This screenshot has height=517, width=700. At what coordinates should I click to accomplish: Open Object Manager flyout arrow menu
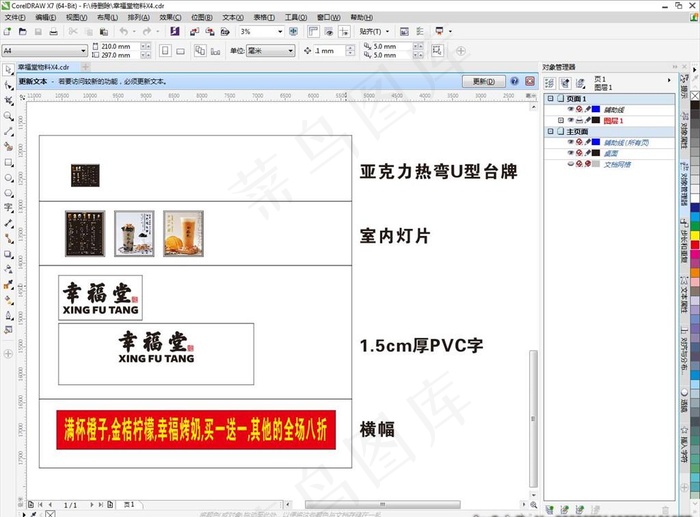tap(669, 80)
